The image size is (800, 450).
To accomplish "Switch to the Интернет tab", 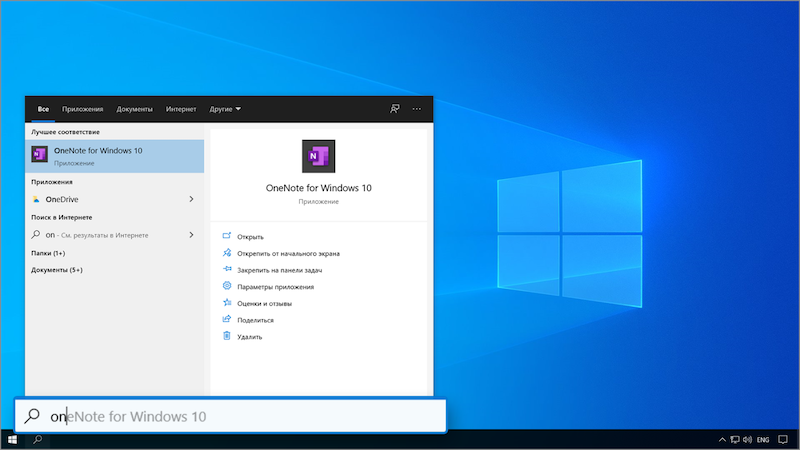I will pyautogui.click(x=181, y=109).
